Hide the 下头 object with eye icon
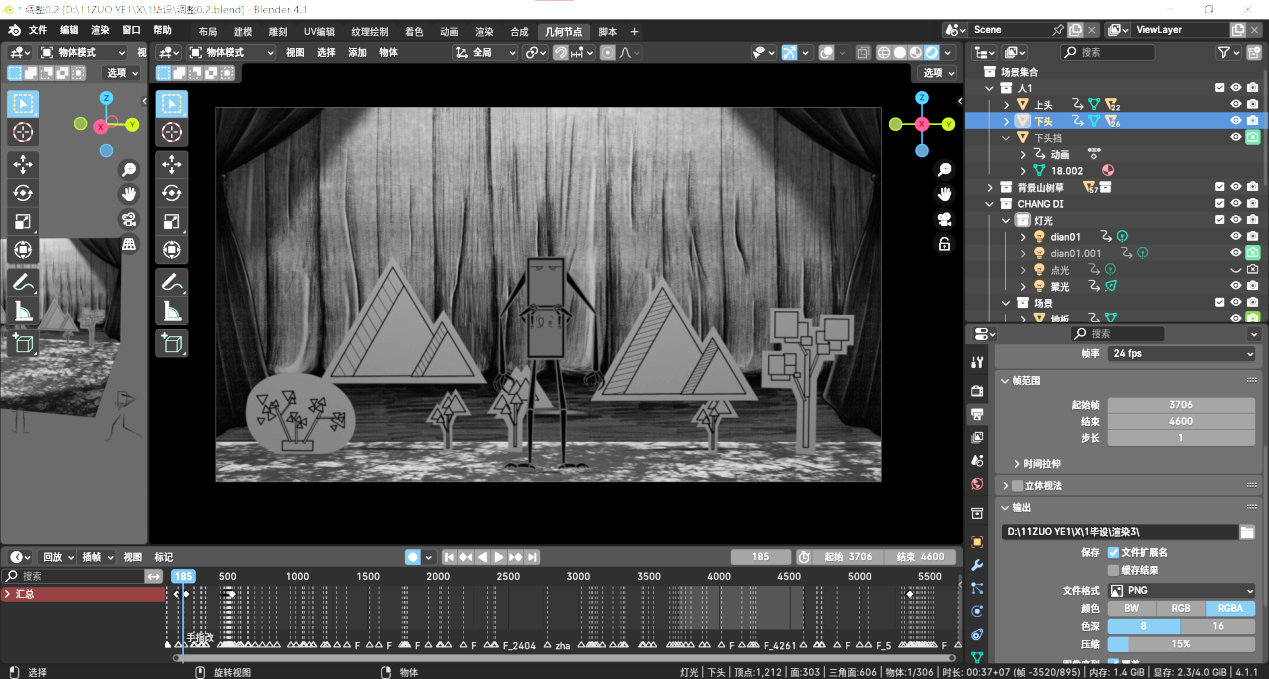The width and height of the screenshot is (1269, 679). click(1236, 120)
